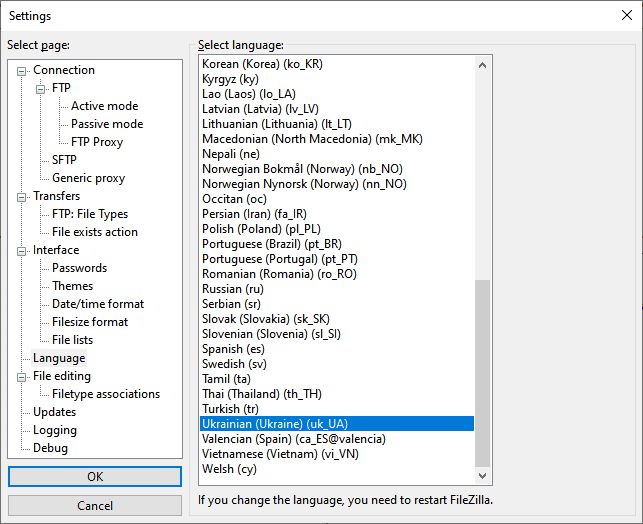Select Spanish (es) as the language
Image resolution: width=643 pixels, height=524 pixels.
pos(235,349)
